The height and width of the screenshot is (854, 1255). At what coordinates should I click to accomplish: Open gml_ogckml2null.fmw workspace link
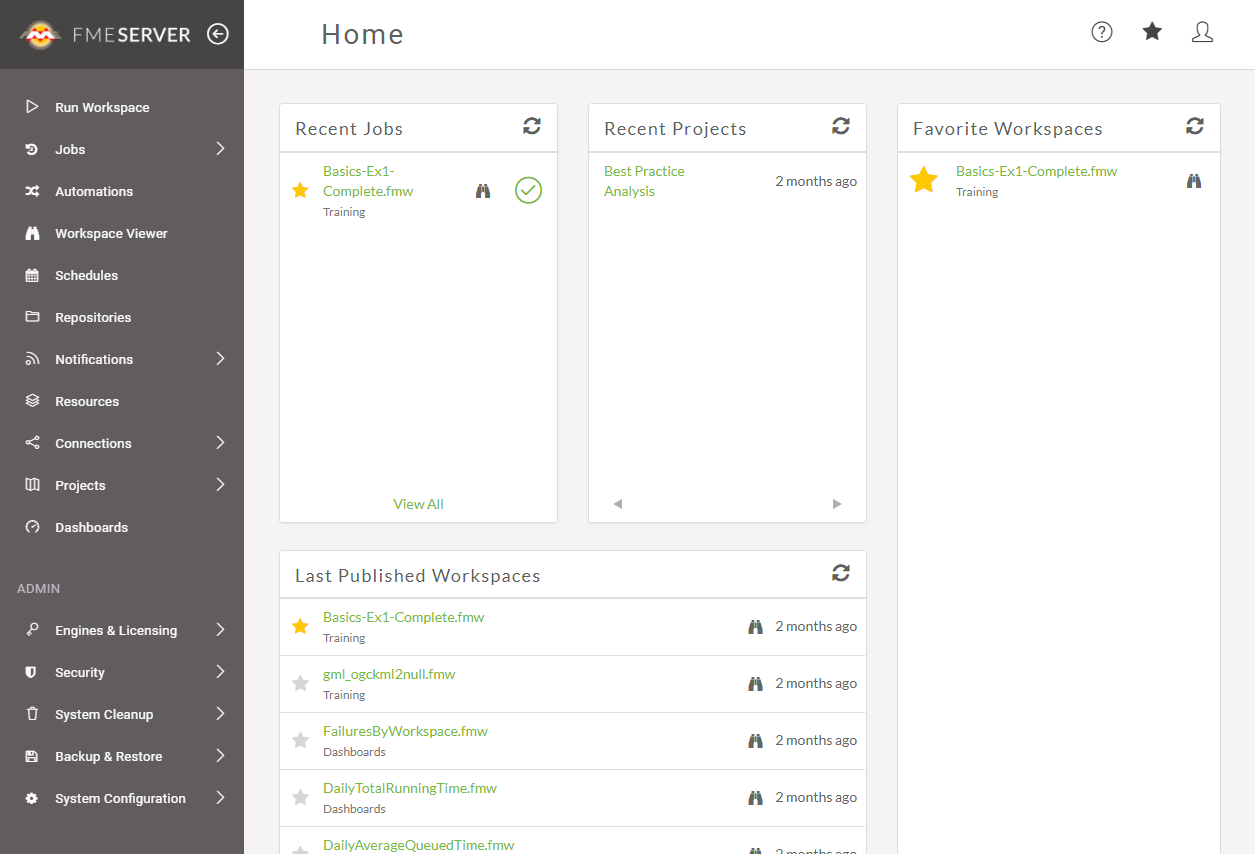click(389, 674)
